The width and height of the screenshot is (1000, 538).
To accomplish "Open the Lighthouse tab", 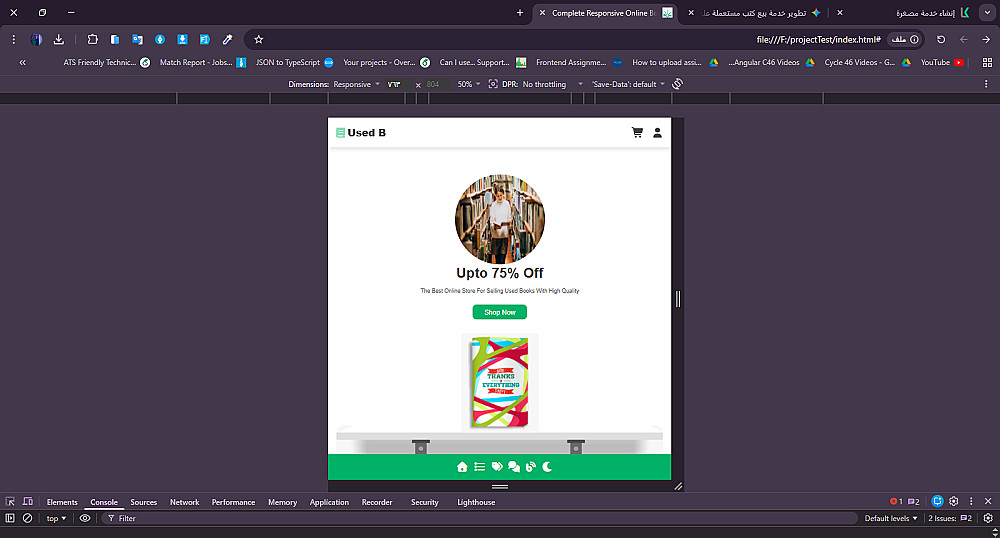I will pyautogui.click(x=476, y=502).
